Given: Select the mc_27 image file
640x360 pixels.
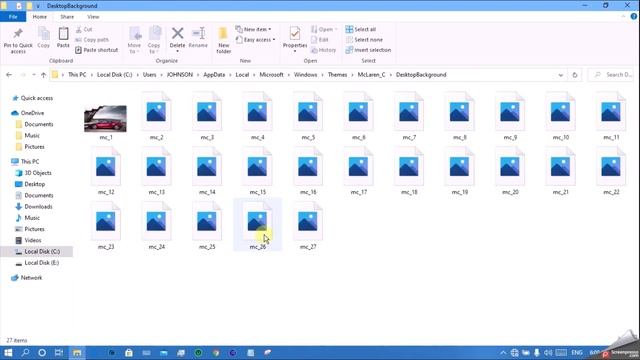Looking at the screenshot, I should [x=308, y=226].
